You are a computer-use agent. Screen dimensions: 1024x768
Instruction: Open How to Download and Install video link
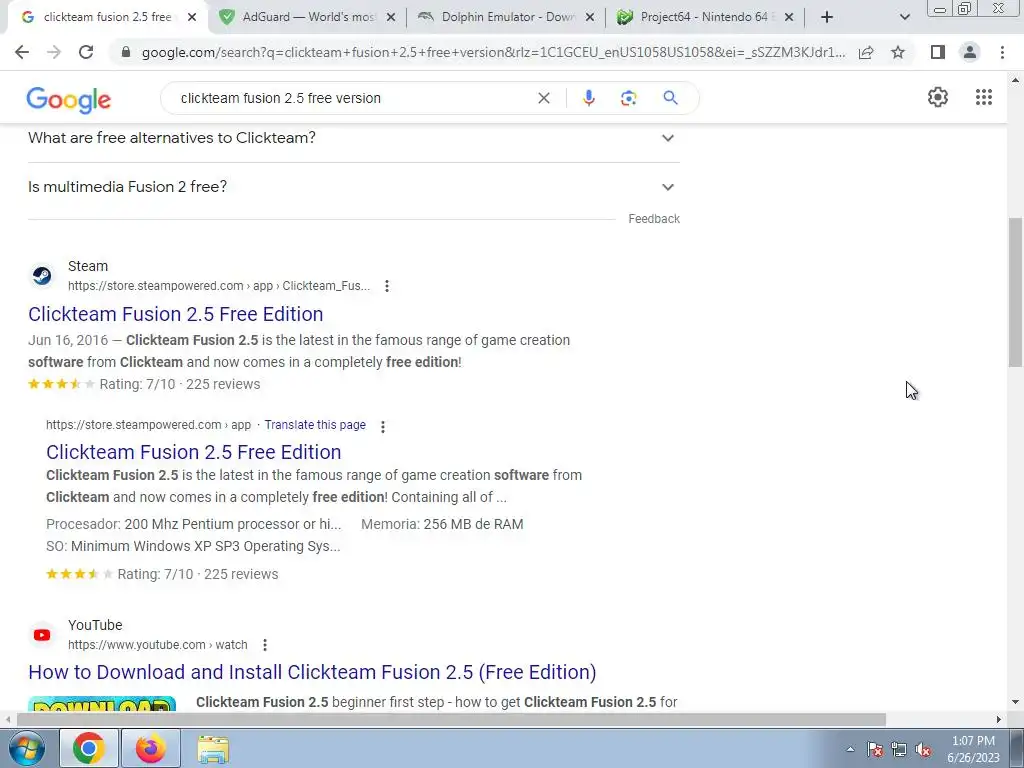click(x=312, y=672)
